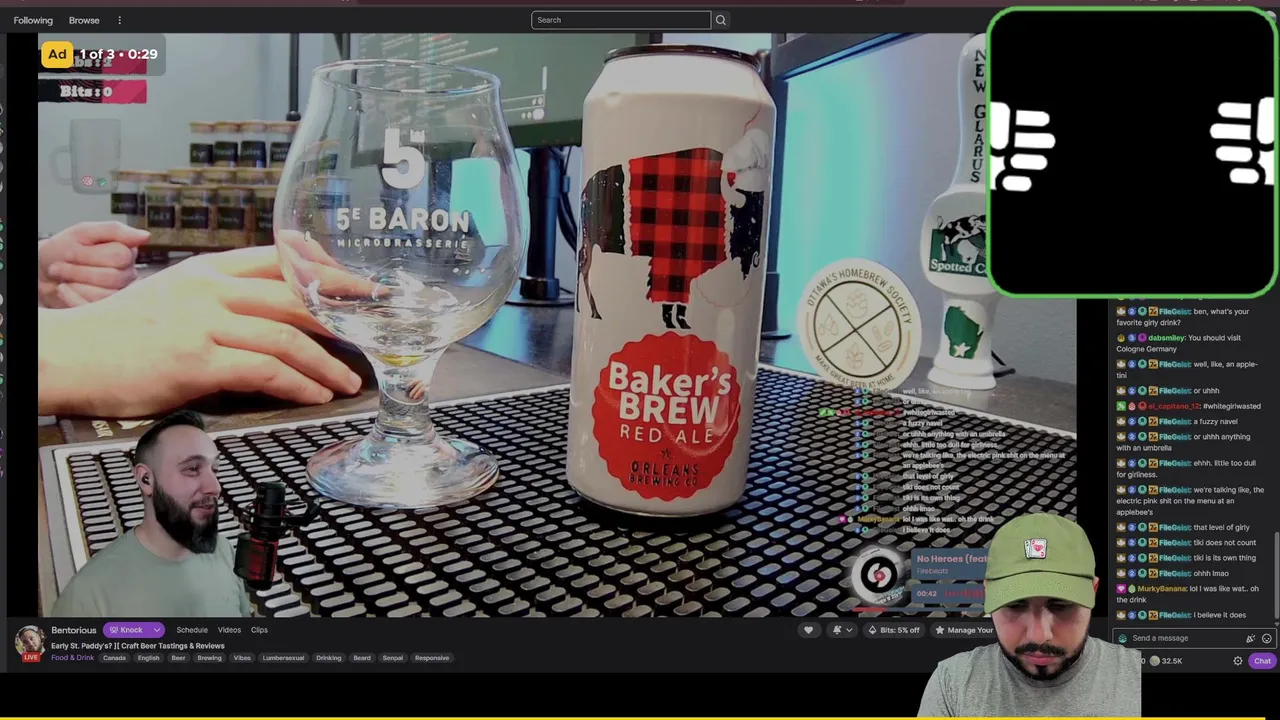Screen dimensions: 1280x720
Task: Click the Manage Your Sub star button
Action: [x=964, y=630]
